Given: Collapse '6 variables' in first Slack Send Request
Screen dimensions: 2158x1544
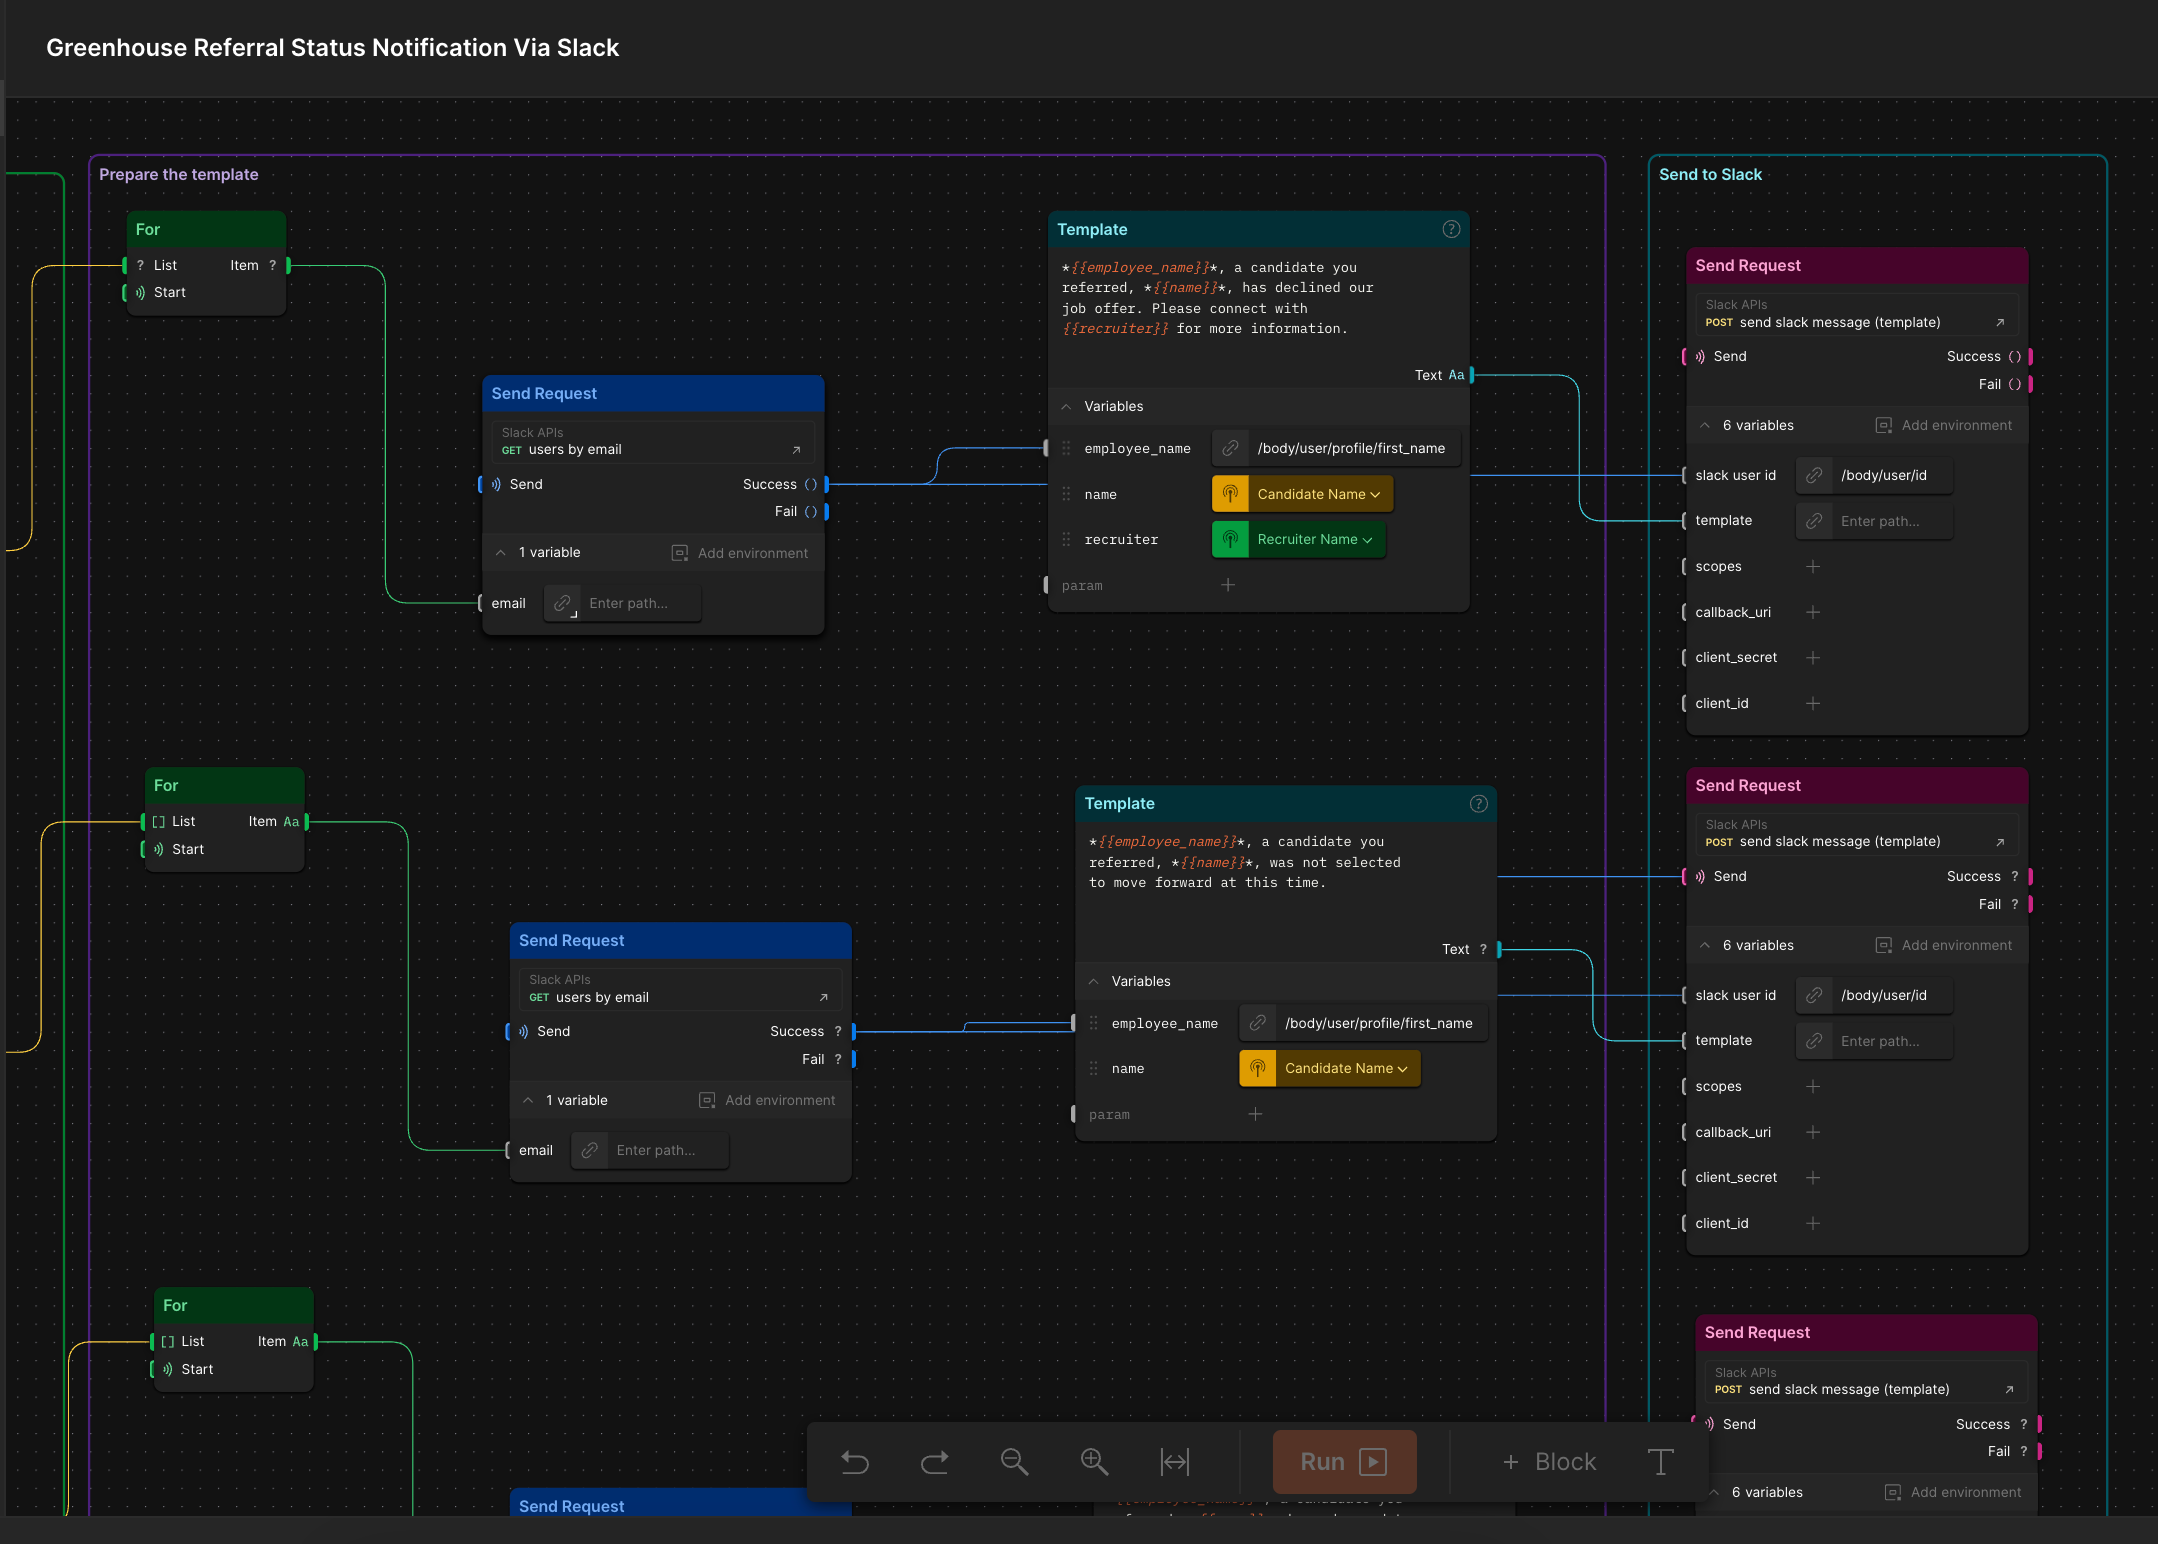Looking at the screenshot, I should pyautogui.click(x=1704, y=425).
